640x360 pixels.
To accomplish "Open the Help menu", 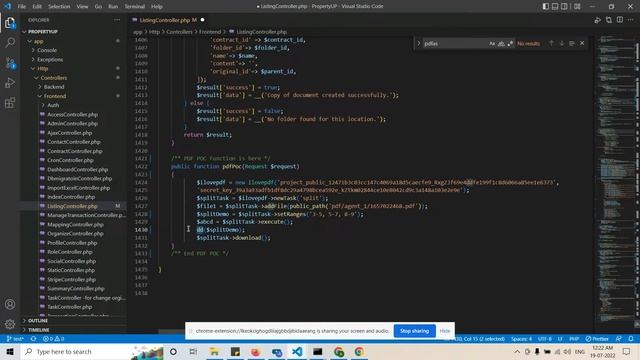I will [157, 7].
